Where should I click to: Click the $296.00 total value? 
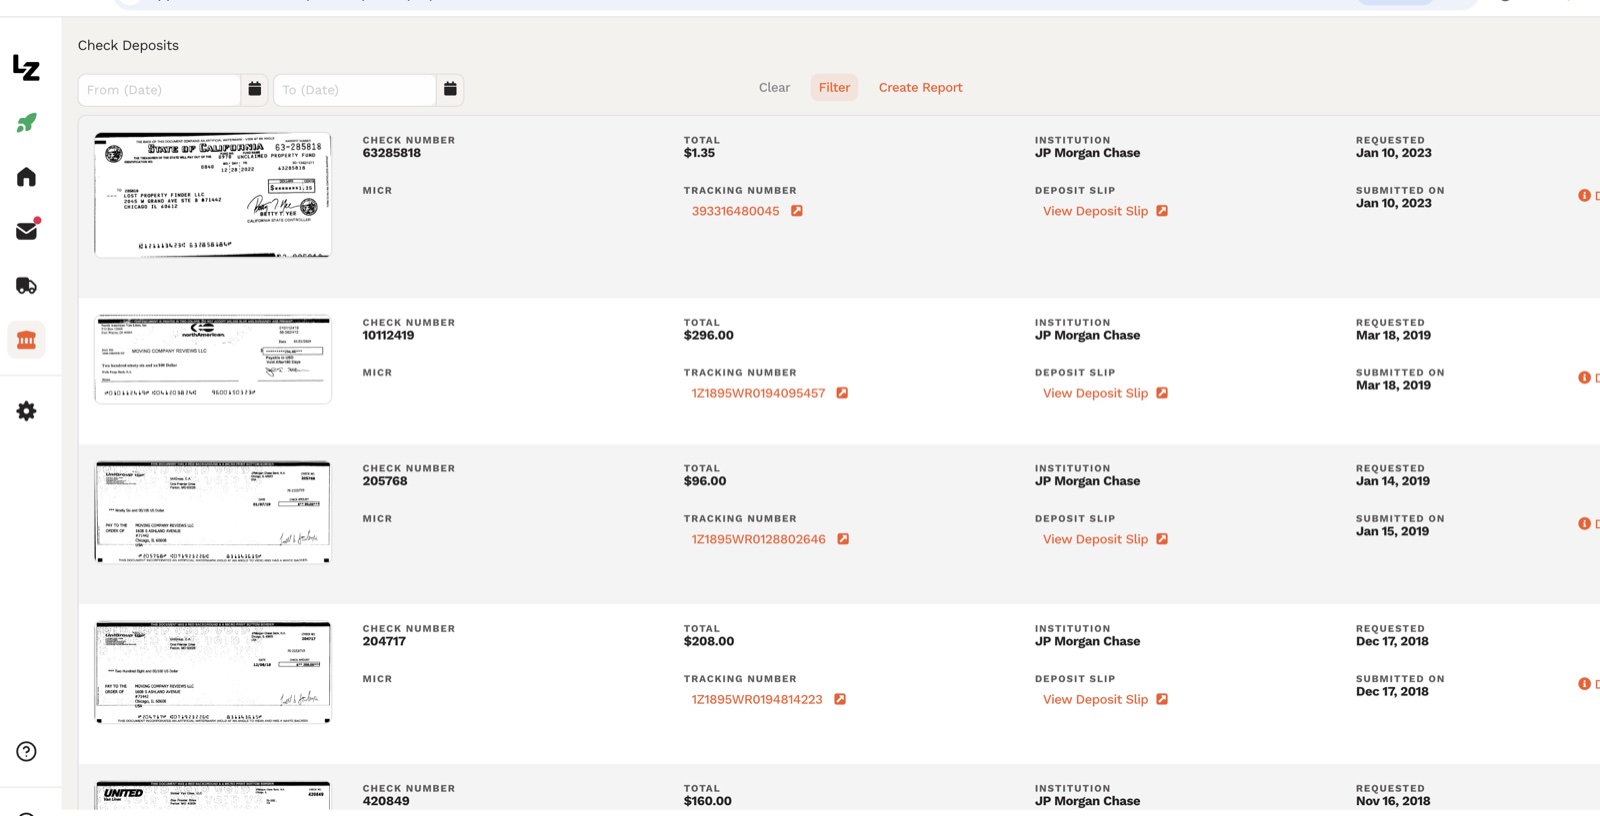pos(708,335)
